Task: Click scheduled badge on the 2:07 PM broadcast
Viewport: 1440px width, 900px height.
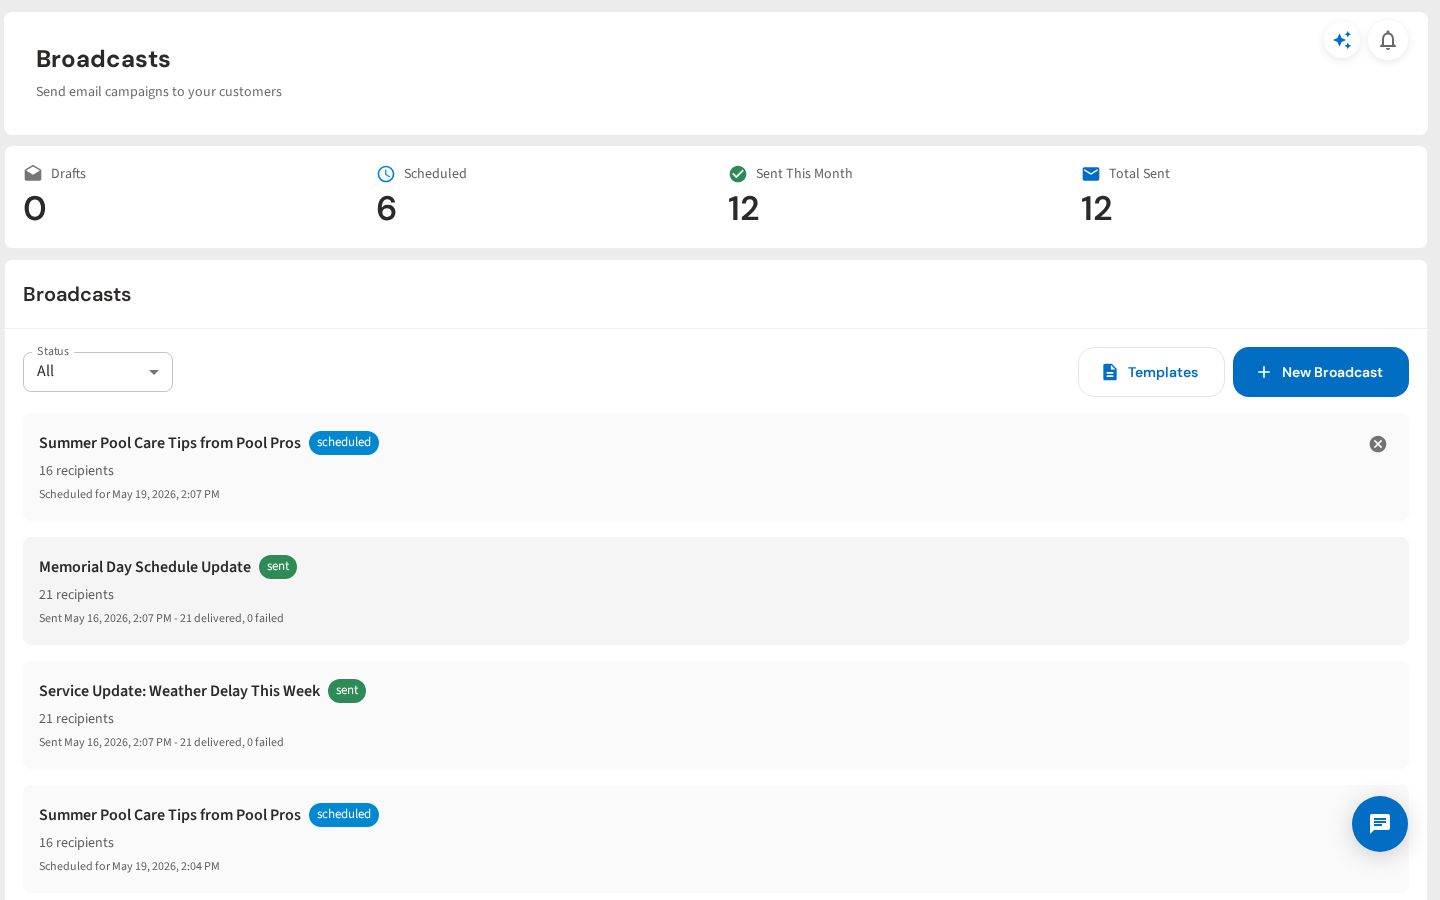Action: pyautogui.click(x=344, y=443)
